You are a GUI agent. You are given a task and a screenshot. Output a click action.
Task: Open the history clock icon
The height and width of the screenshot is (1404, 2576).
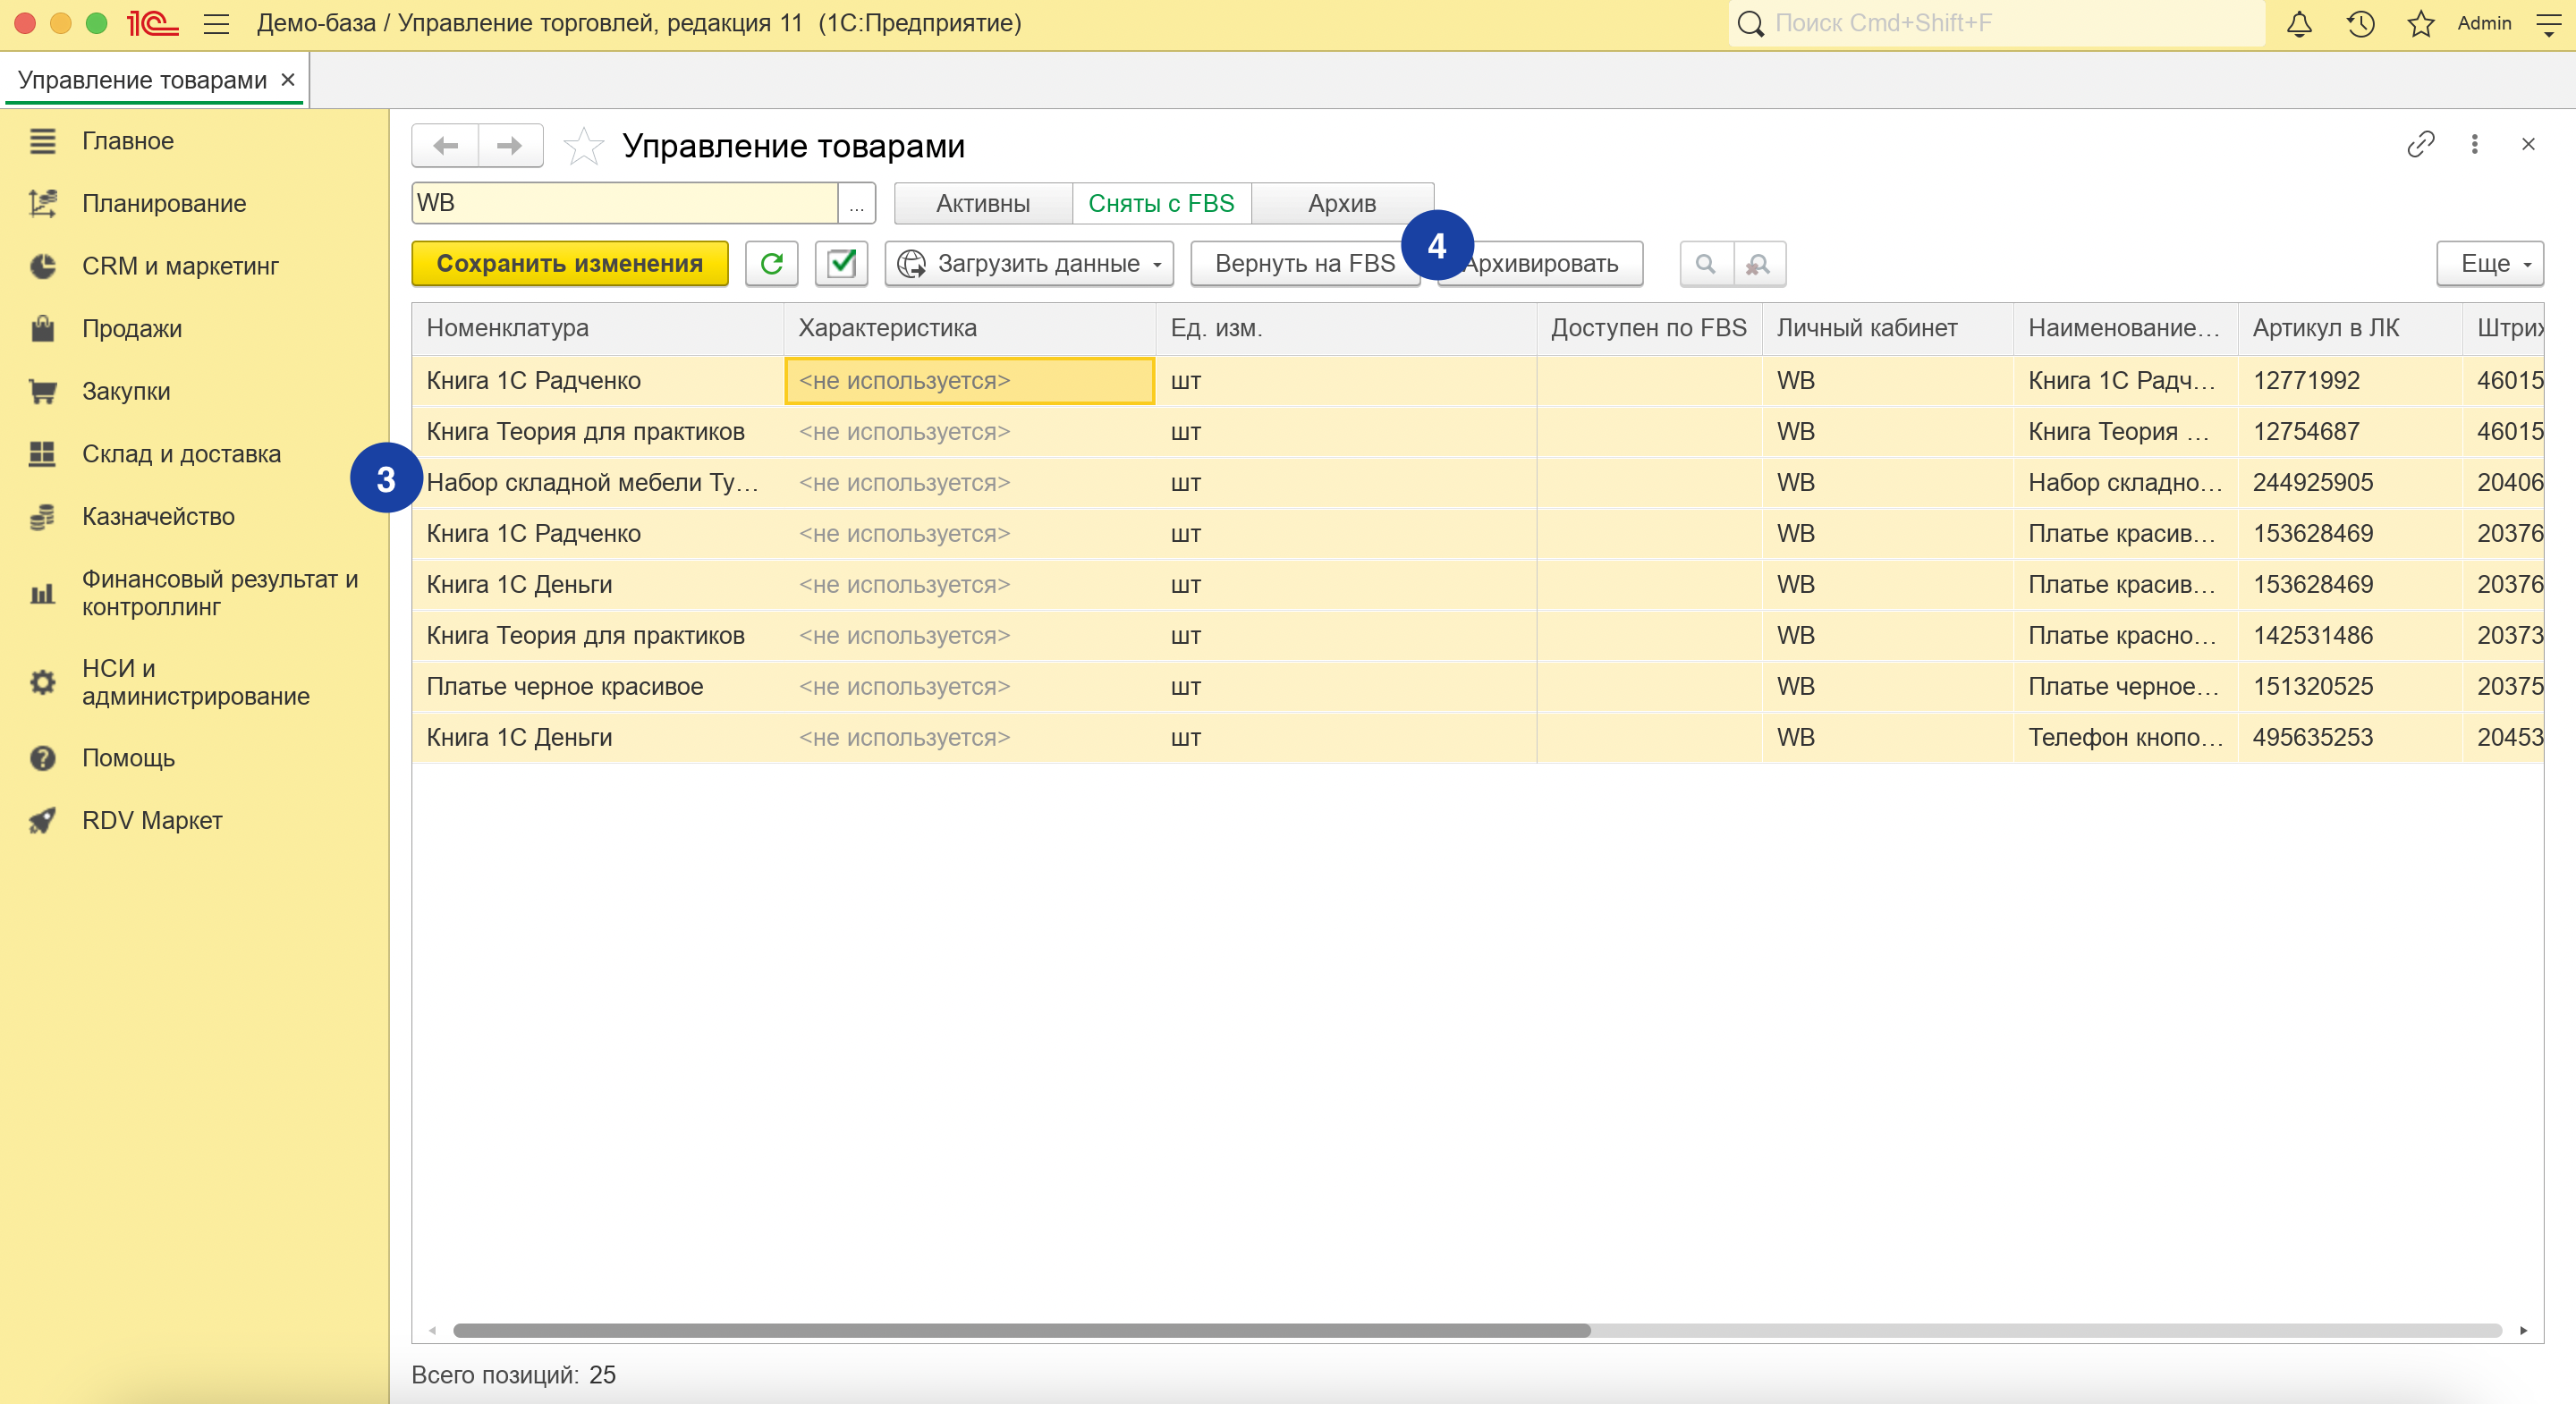(x=2360, y=24)
